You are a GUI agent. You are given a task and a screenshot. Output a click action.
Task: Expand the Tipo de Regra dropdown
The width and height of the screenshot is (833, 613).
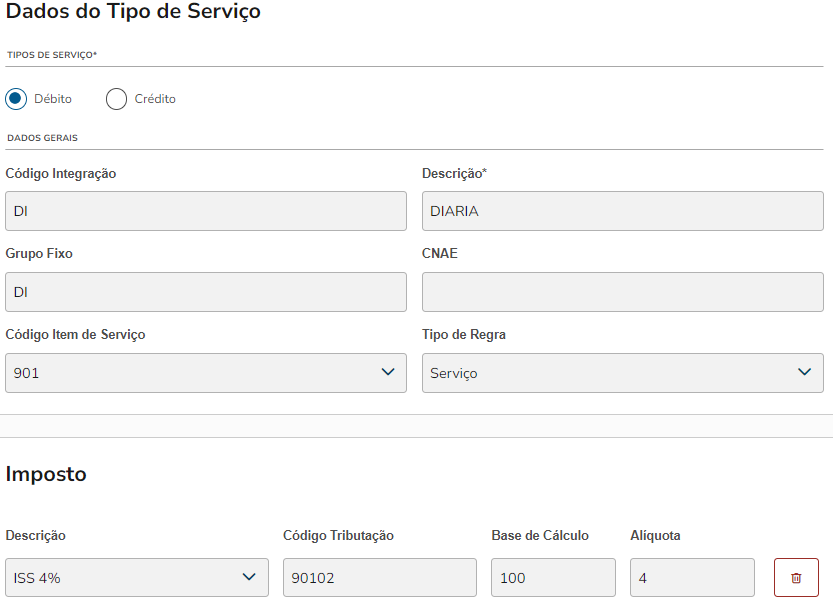(622, 373)
